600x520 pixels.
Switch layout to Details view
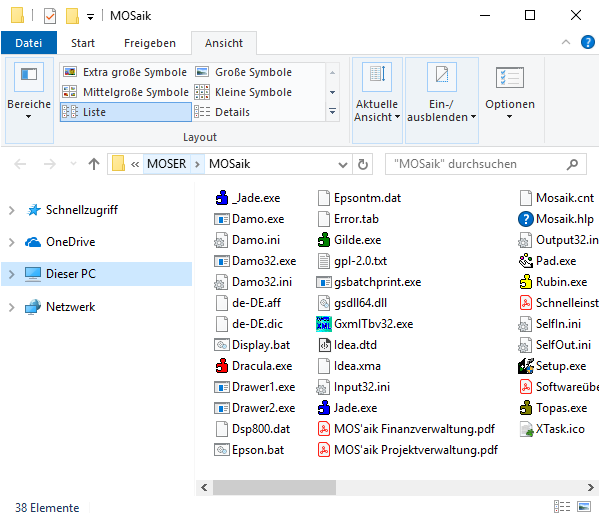click(x=232, y=112)
